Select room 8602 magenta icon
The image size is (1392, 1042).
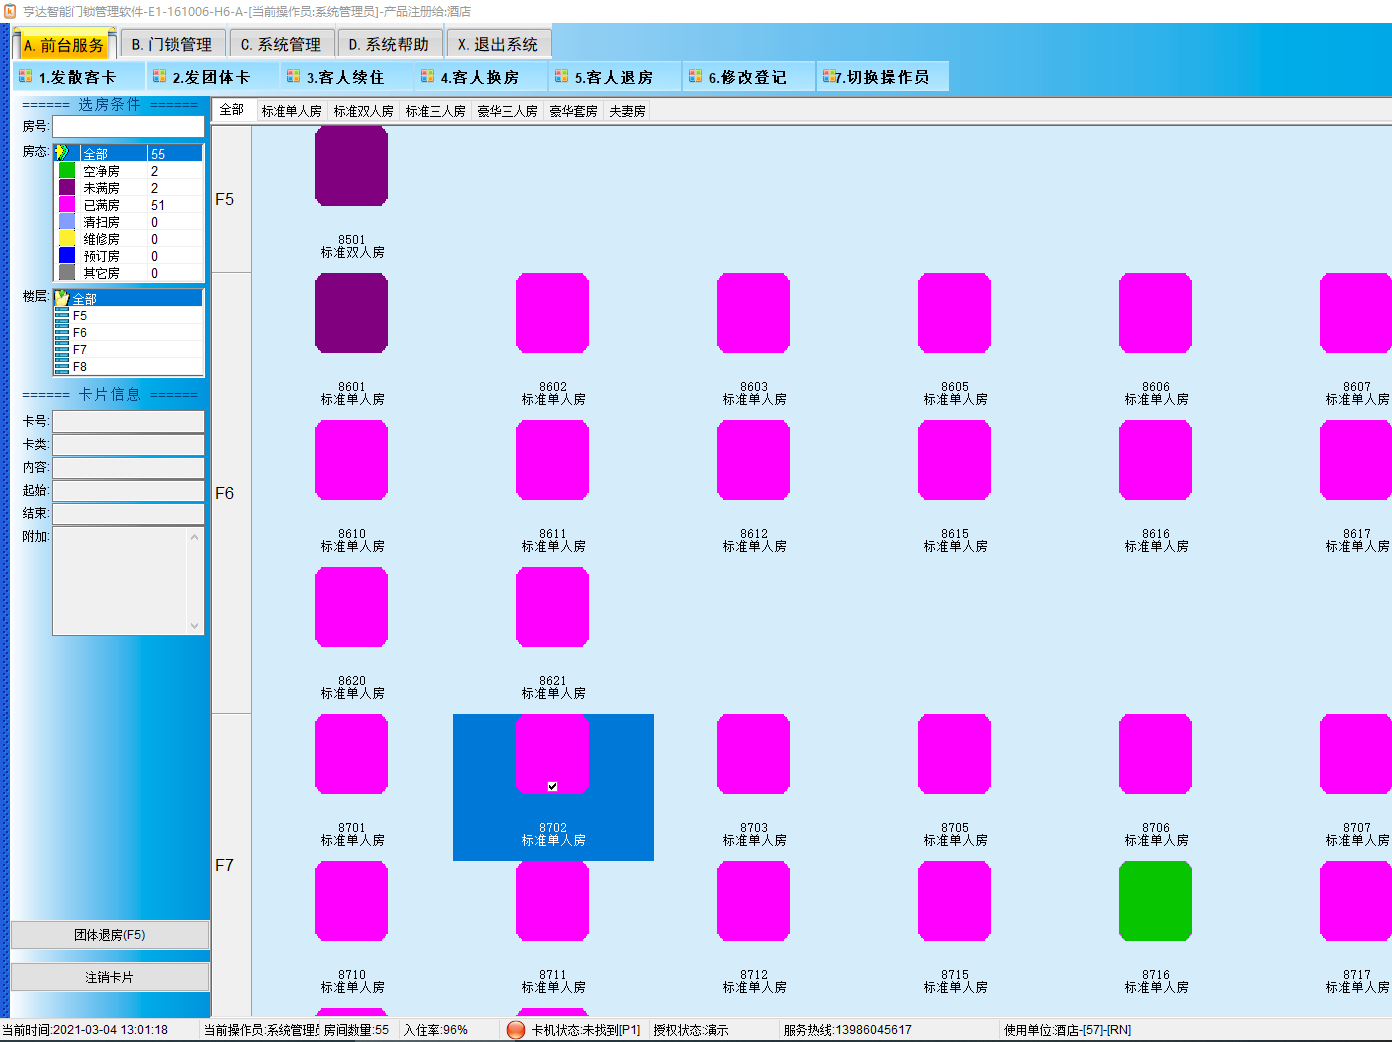(x=552, y=313)
